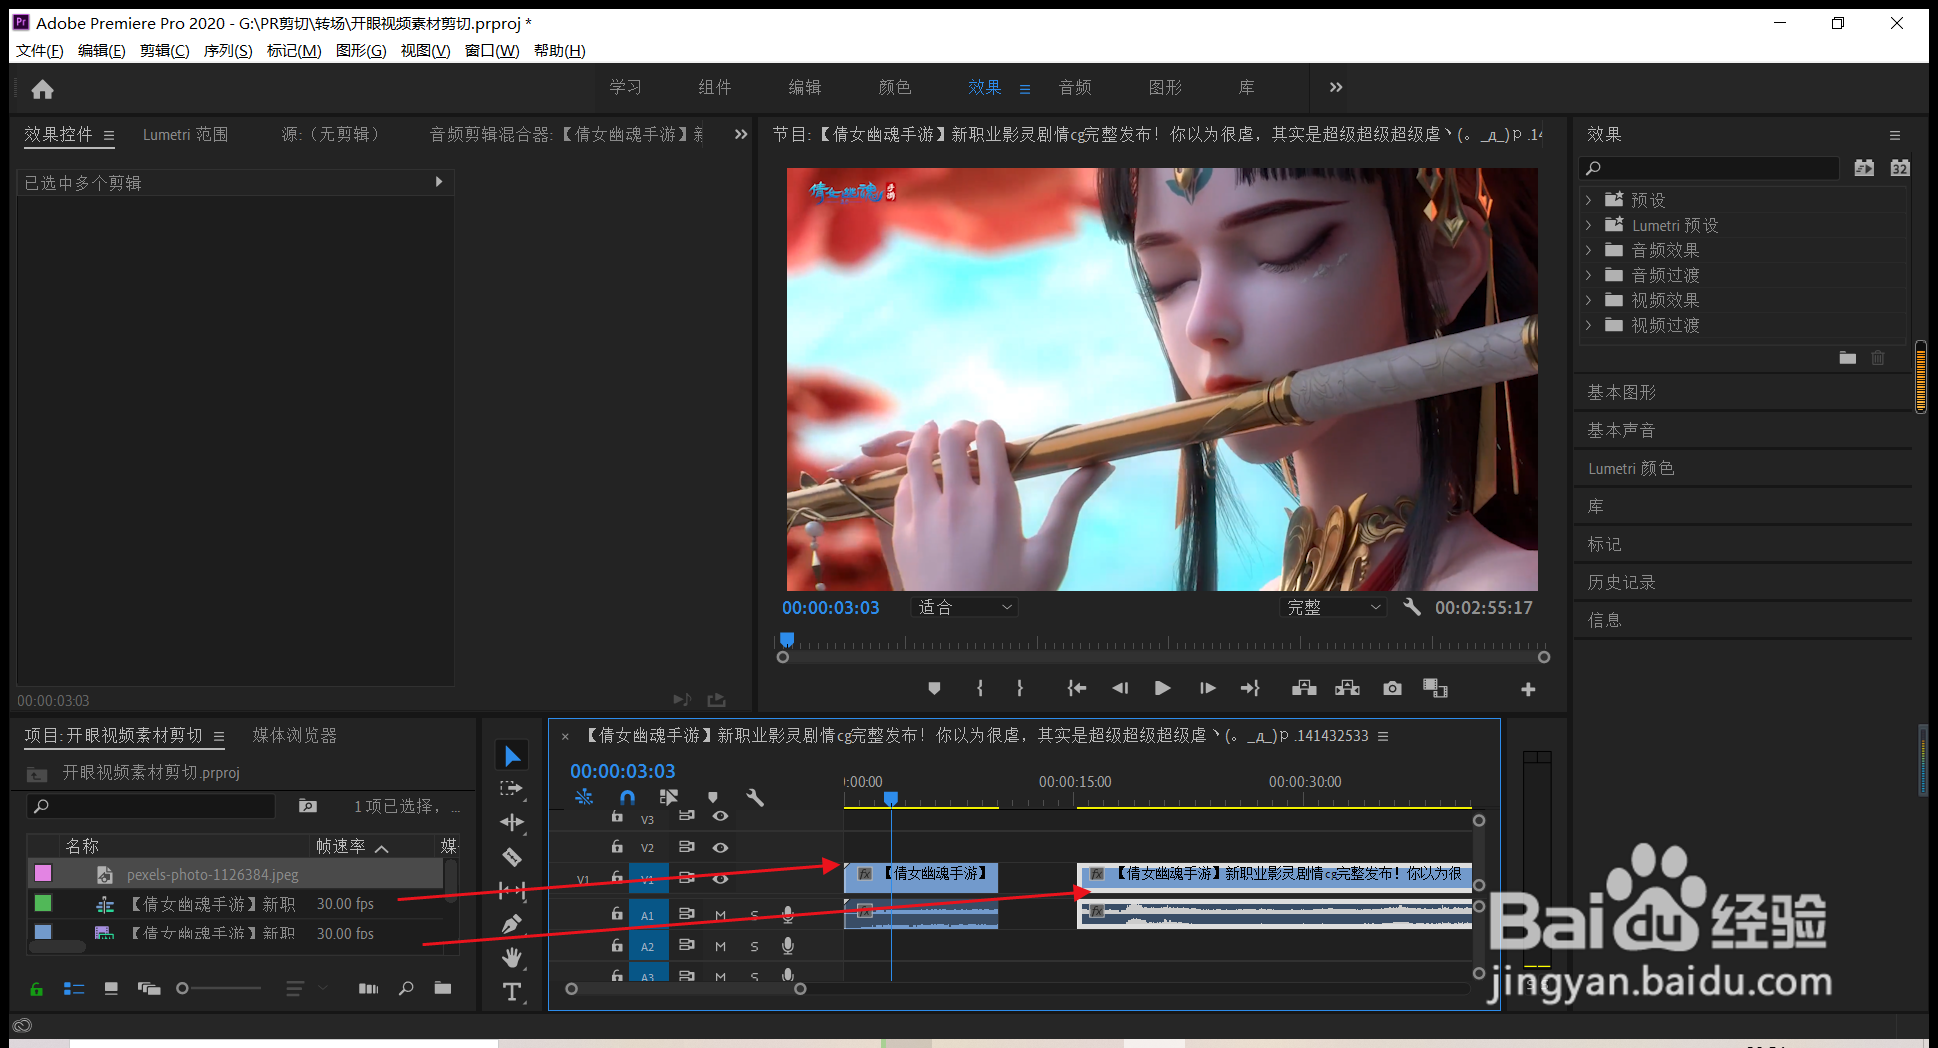The width and height of the screenshot is (1938, 1048).
Task: Select the Ripple Edit tool
Action: (512, 823)
